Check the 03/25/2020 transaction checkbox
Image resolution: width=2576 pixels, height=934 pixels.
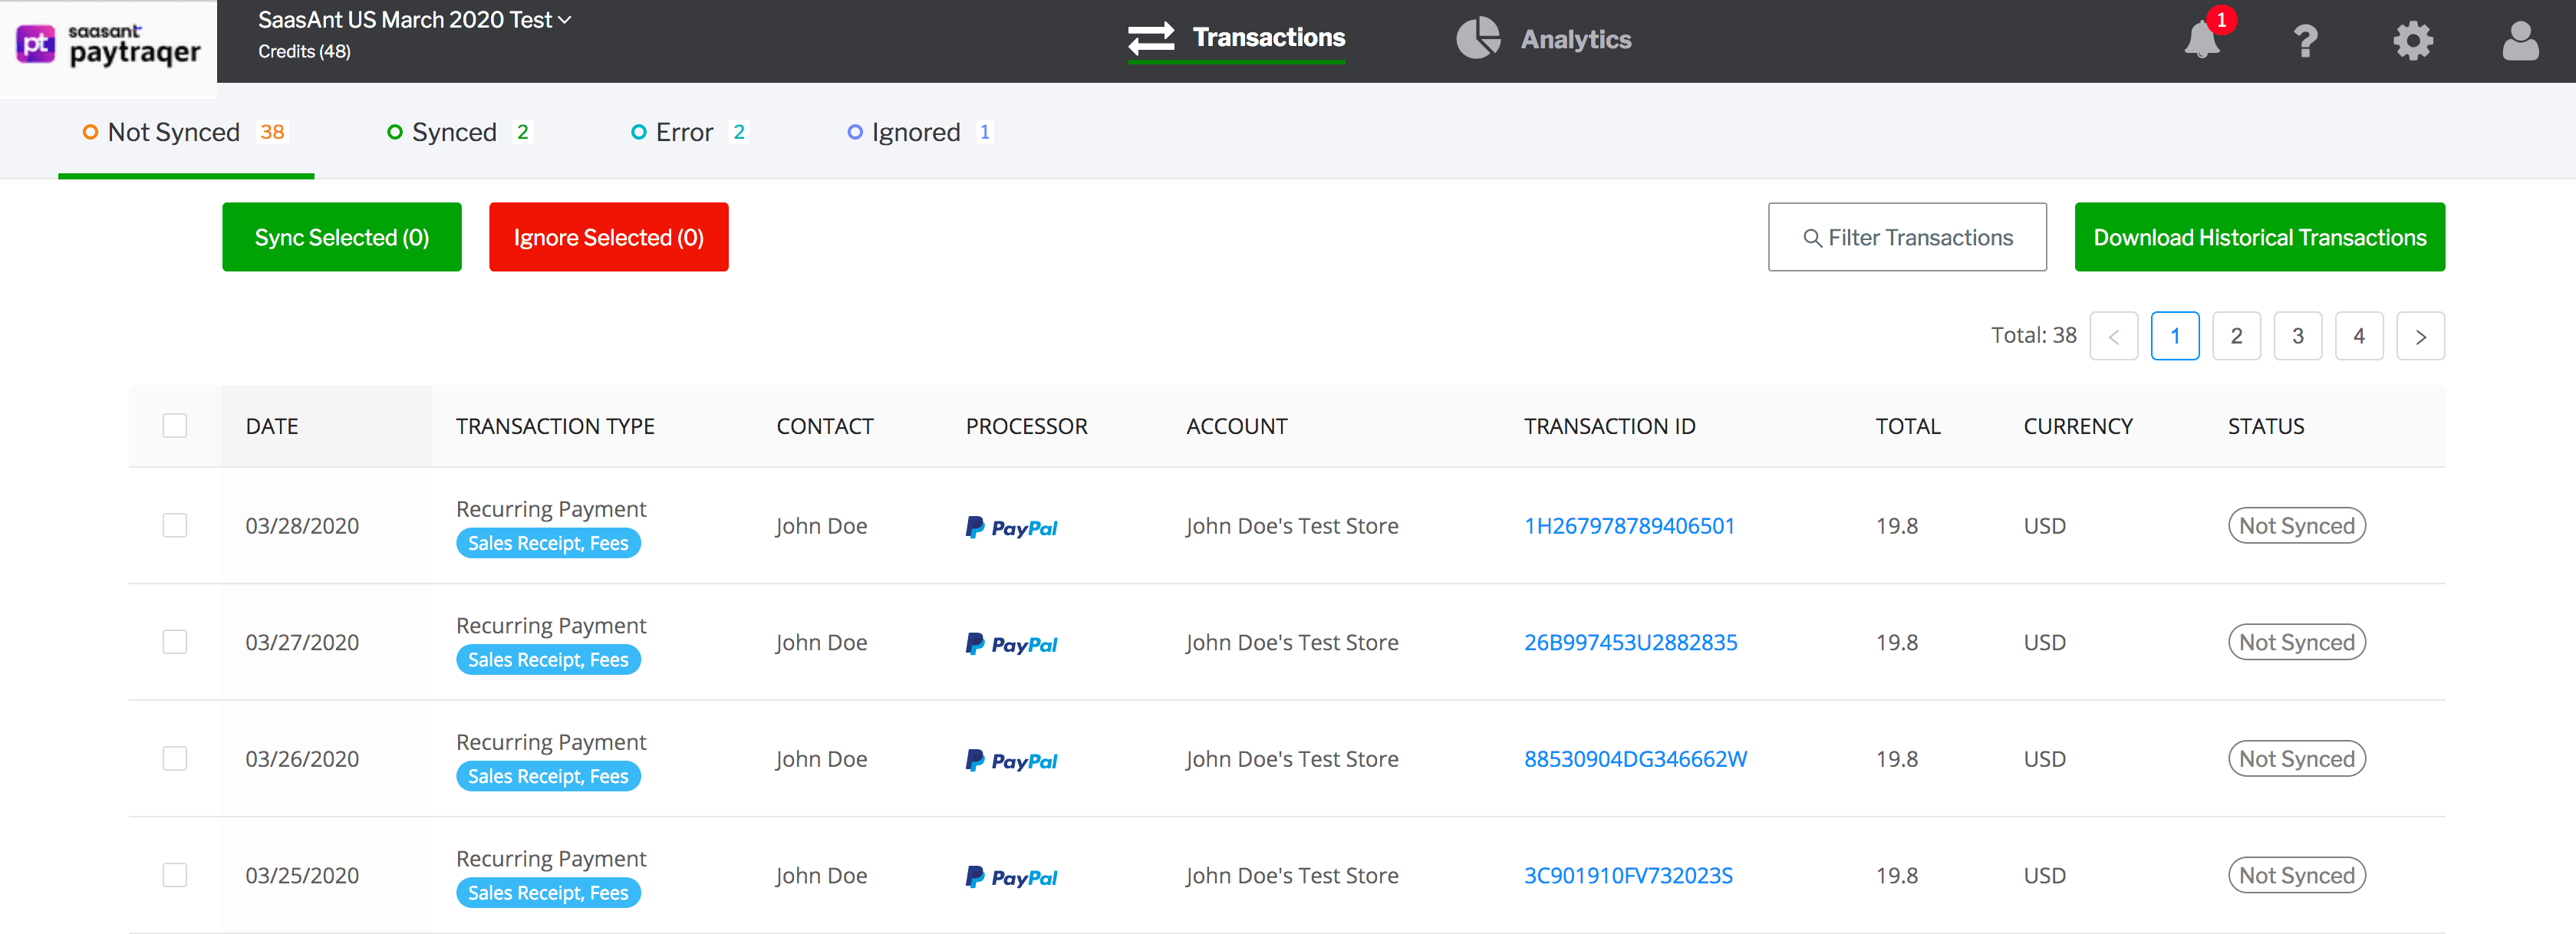pyautogui.click(x=175, y=874)
